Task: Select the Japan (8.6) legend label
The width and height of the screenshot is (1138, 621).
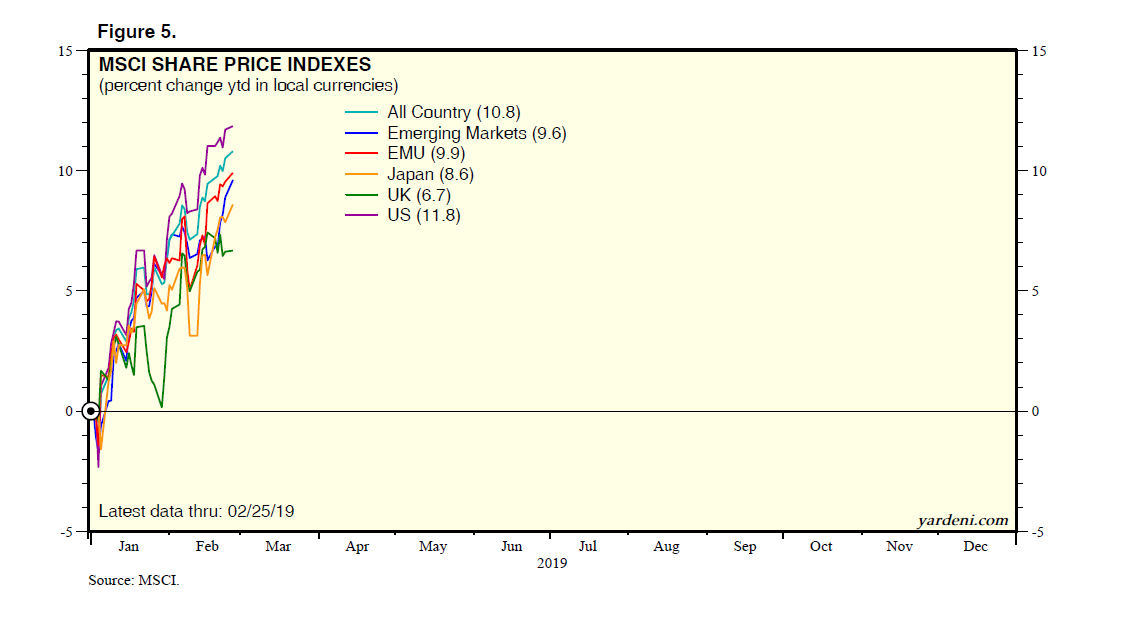Action: [x=430, y=174]
